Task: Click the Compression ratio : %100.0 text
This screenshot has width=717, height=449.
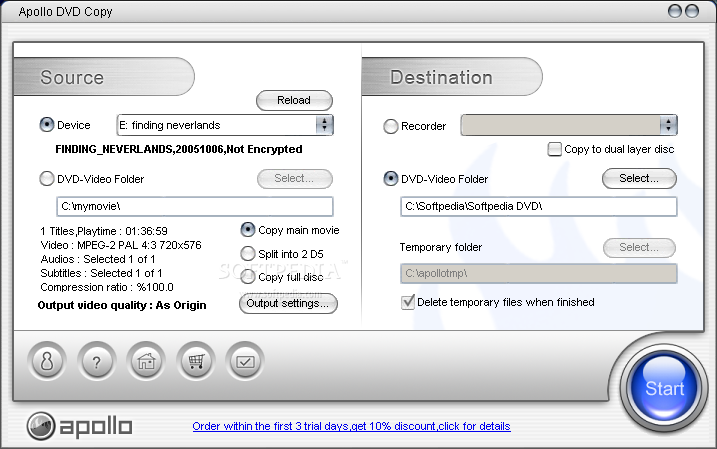Action: click(107, 287)
